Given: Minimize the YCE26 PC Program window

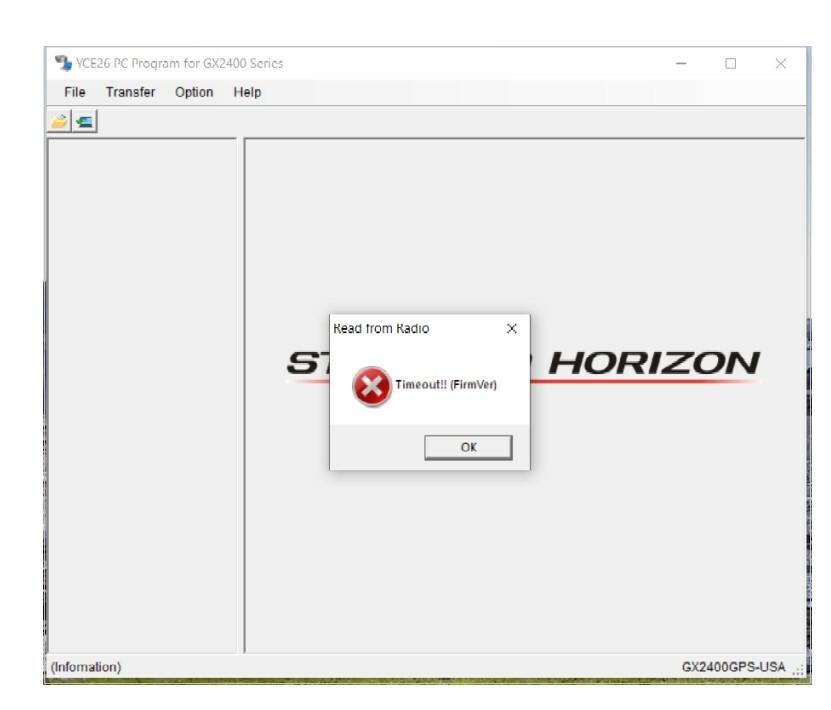Looking at the screenshot, I should tap(682, 64).
